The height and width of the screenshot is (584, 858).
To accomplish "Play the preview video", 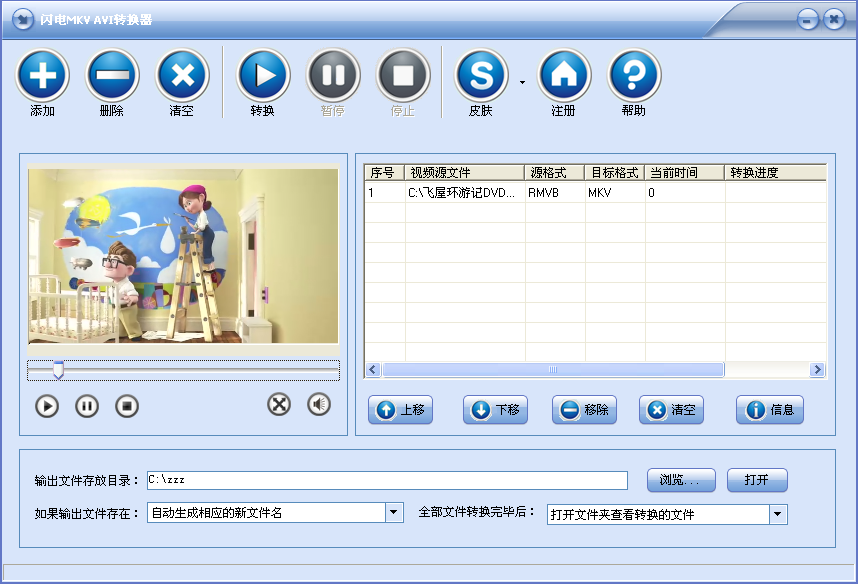I will (x=47, y=406).
